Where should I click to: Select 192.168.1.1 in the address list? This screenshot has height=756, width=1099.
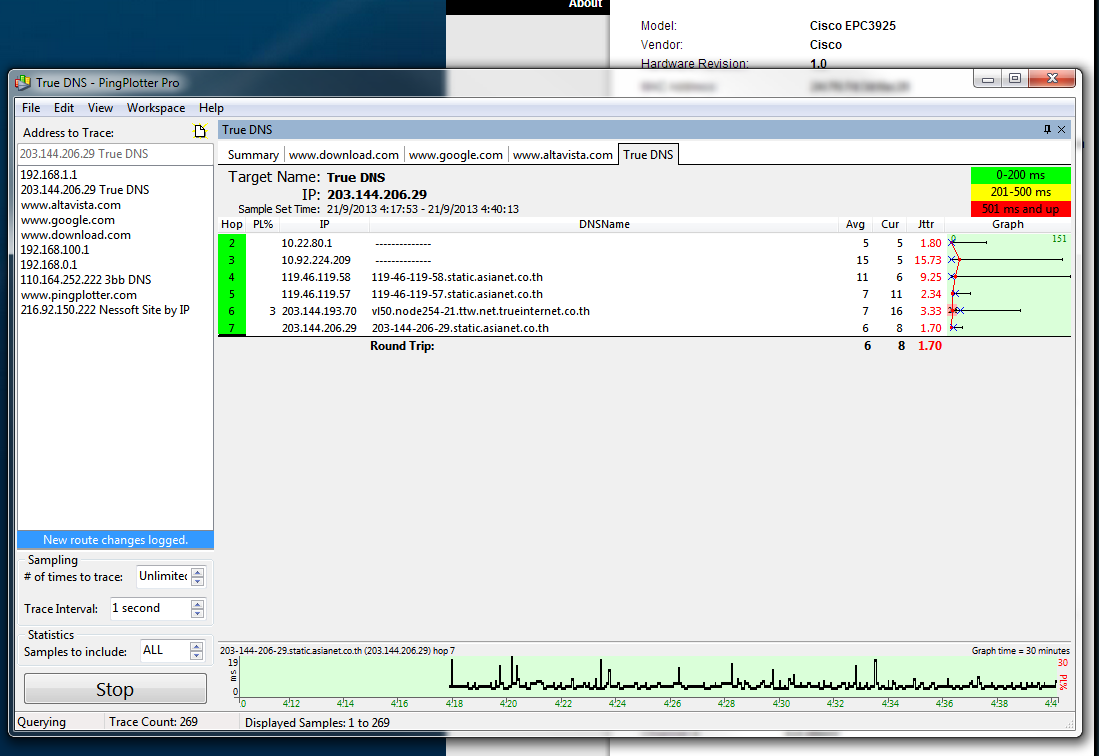click(49, 174)
